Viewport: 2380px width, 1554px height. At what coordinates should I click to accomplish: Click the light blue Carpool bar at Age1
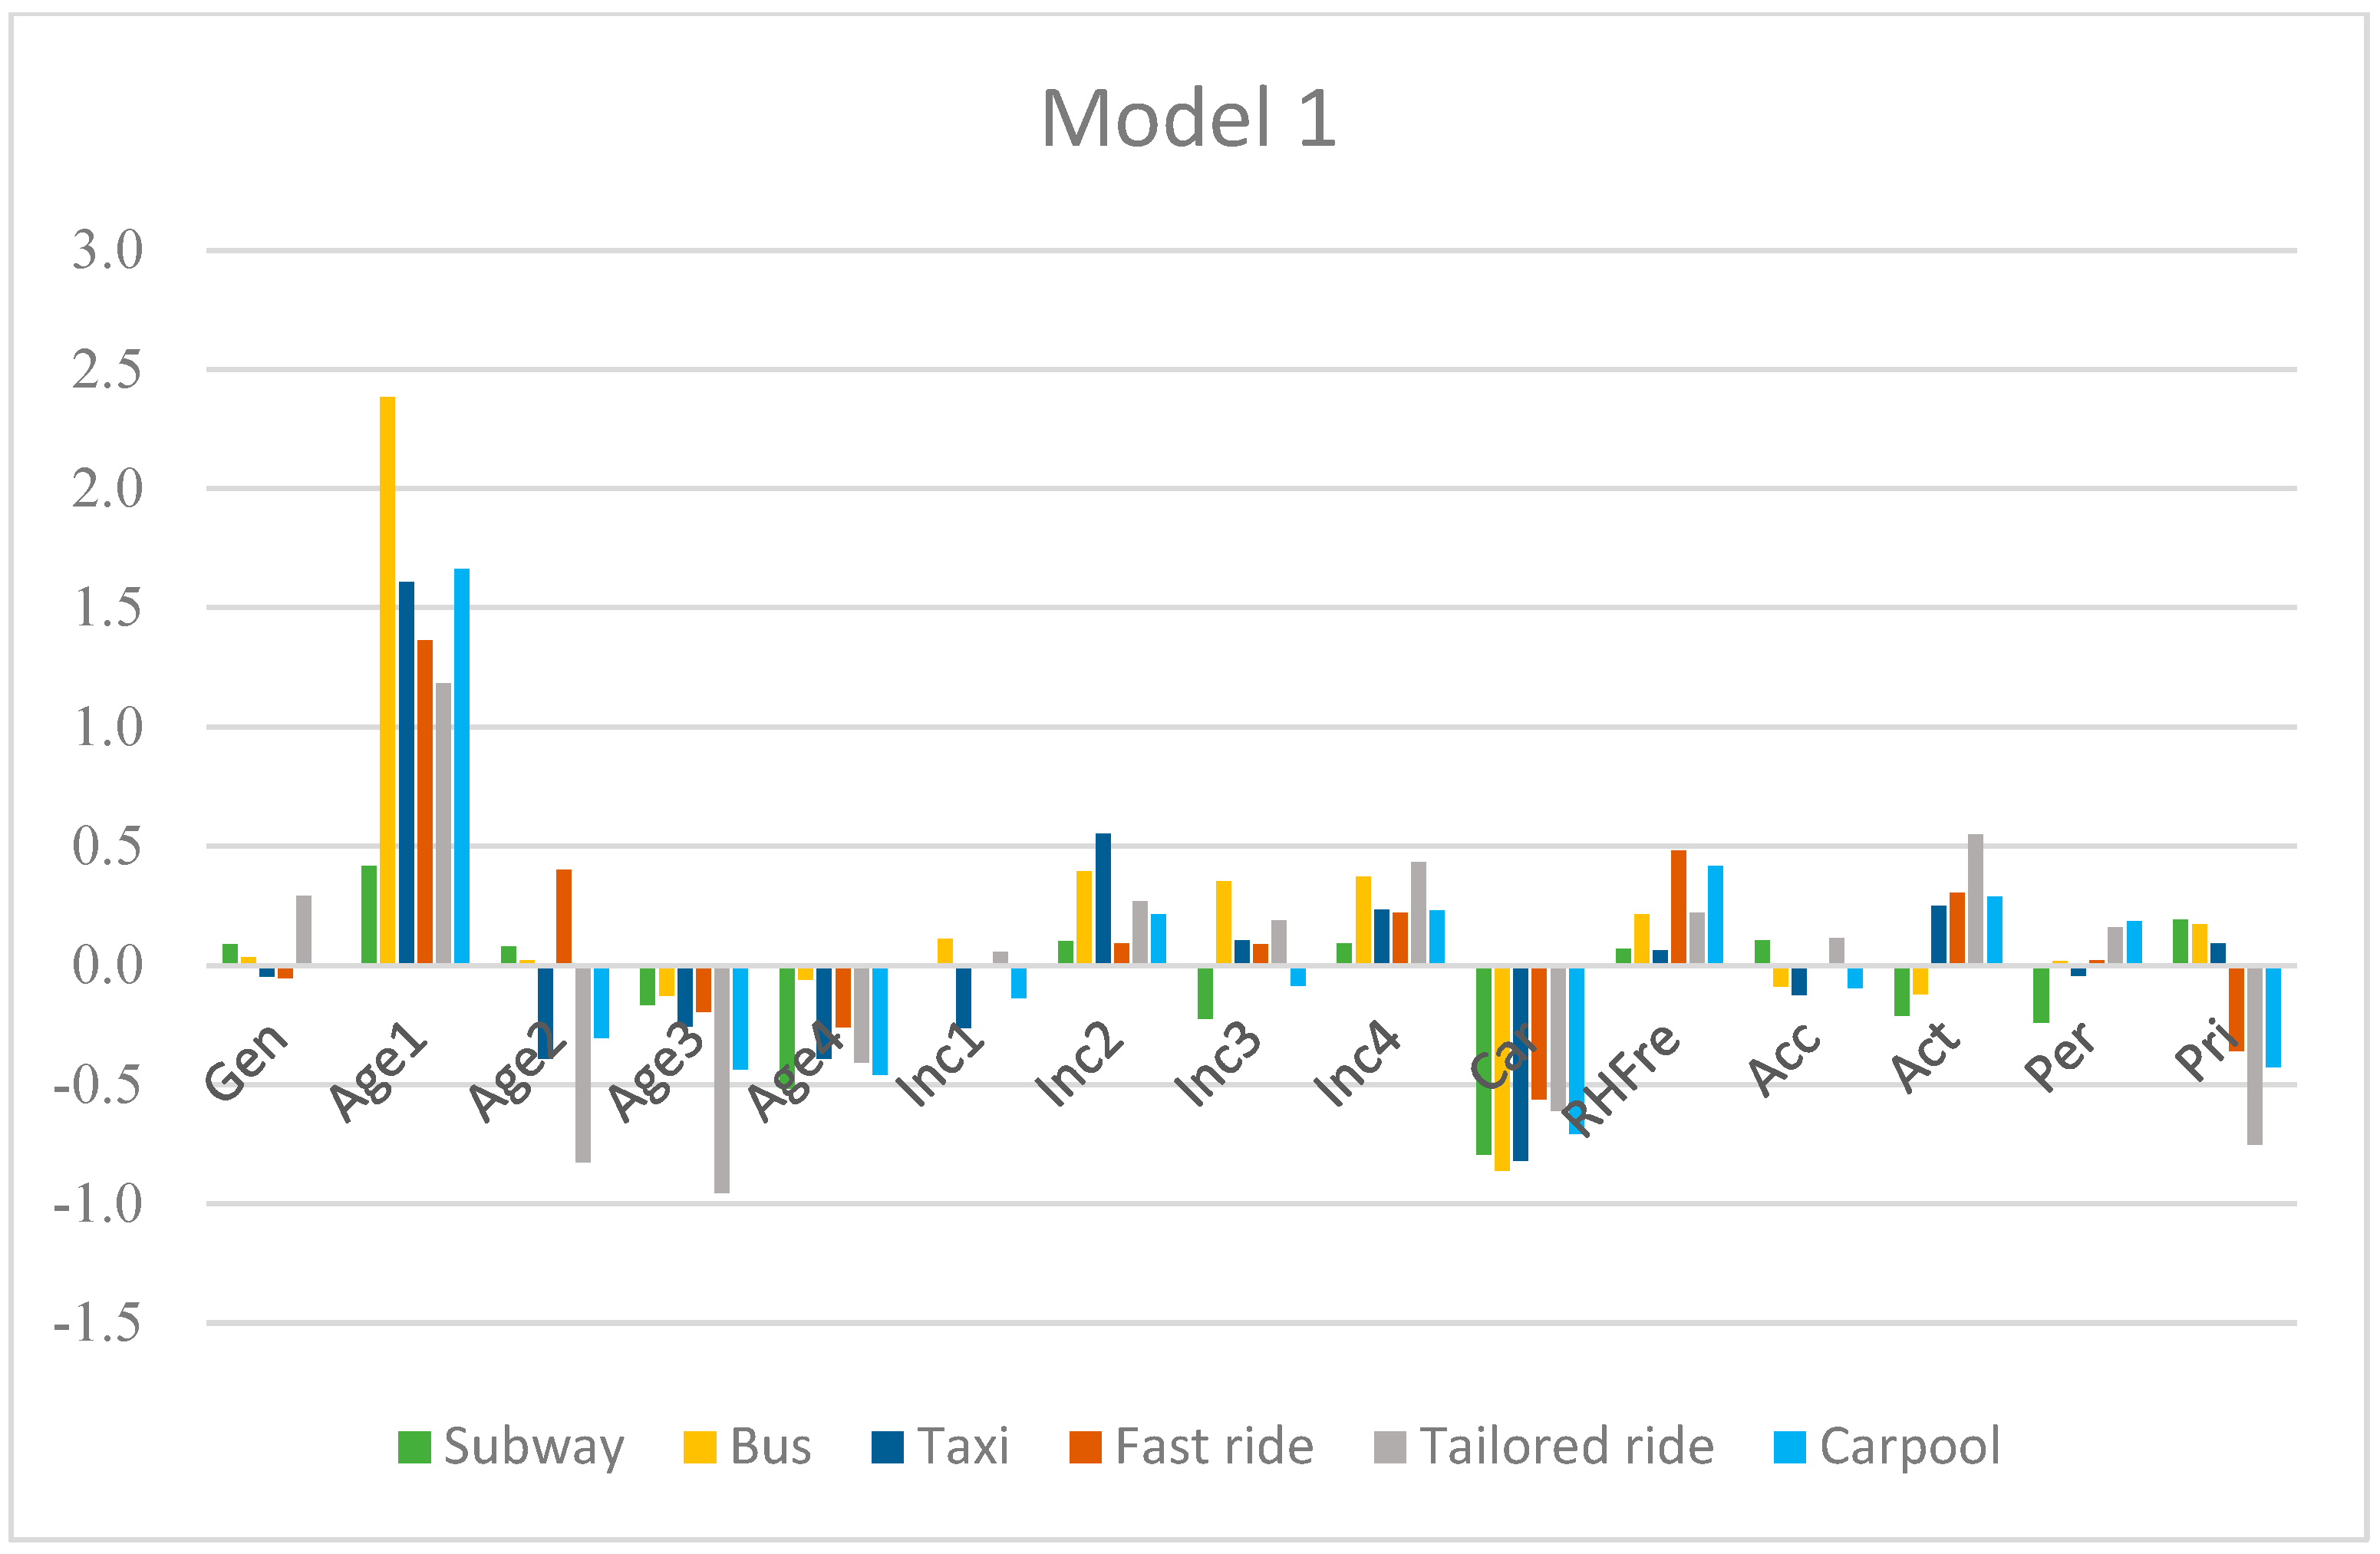[462, 766]
